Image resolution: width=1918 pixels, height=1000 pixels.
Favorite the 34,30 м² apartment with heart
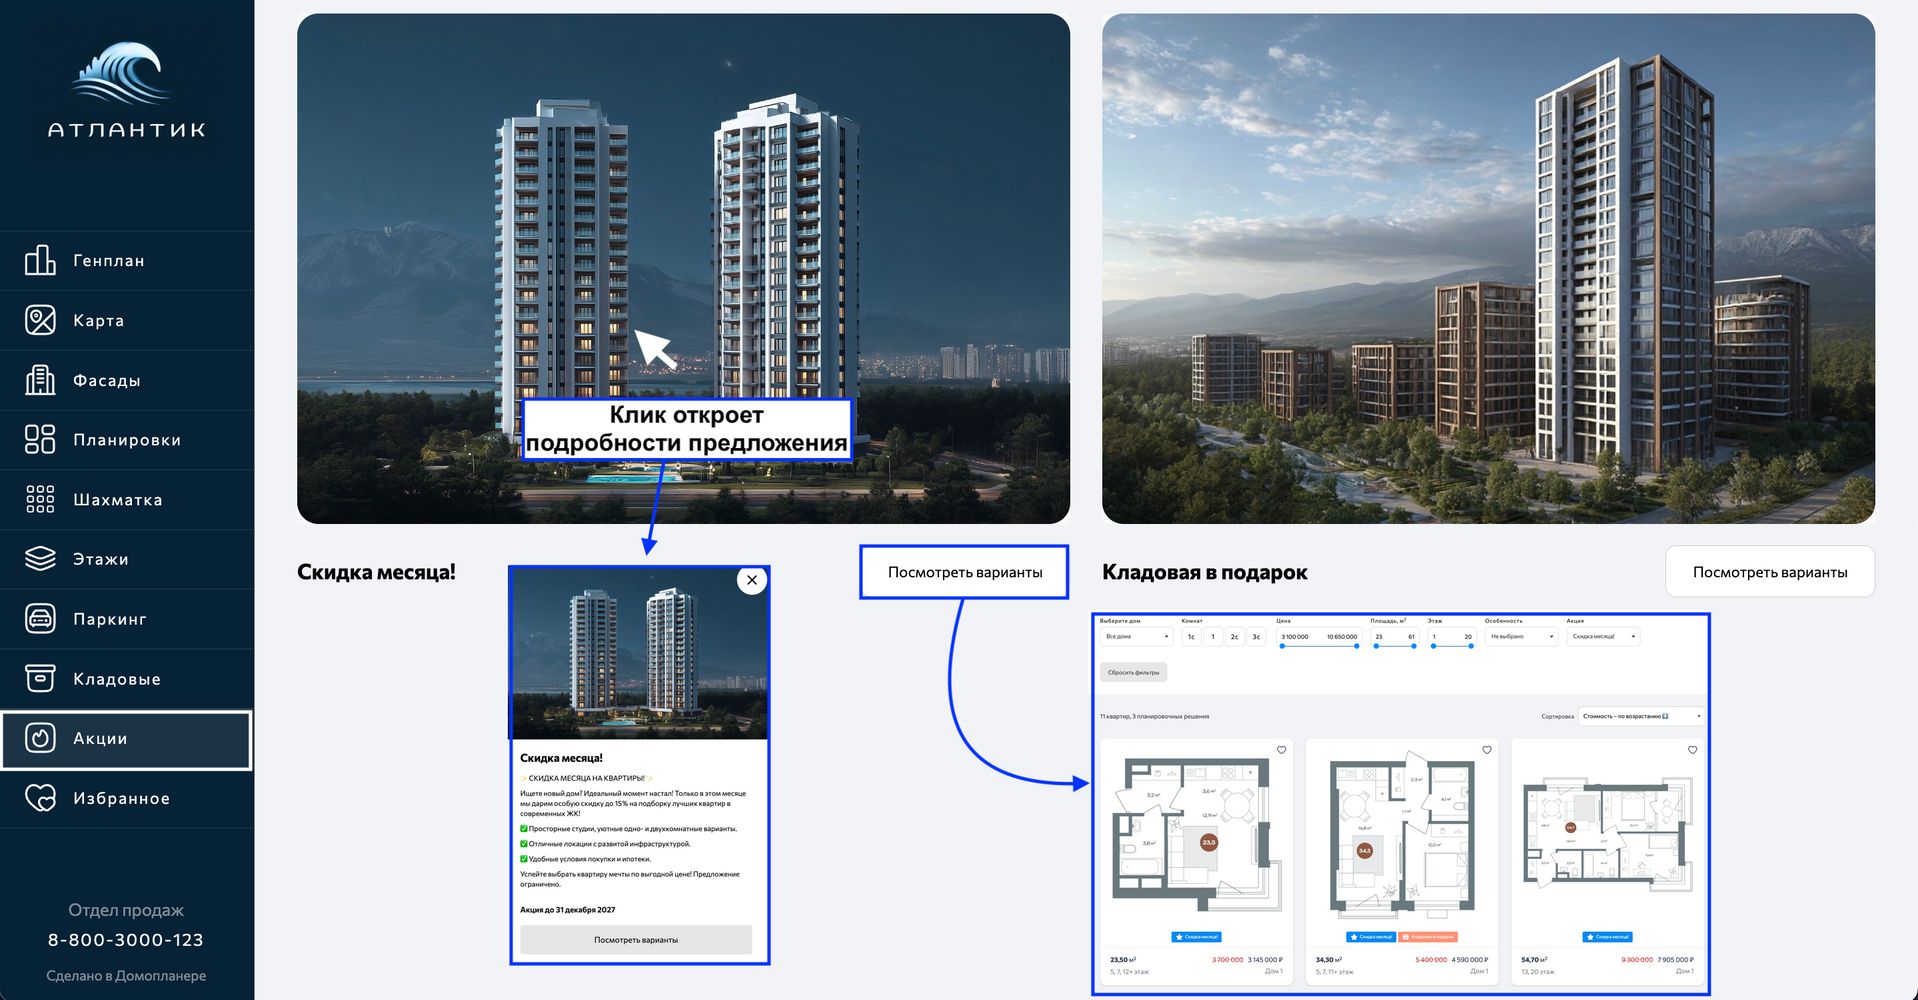pyautogui.click(x=1487, y=750)
